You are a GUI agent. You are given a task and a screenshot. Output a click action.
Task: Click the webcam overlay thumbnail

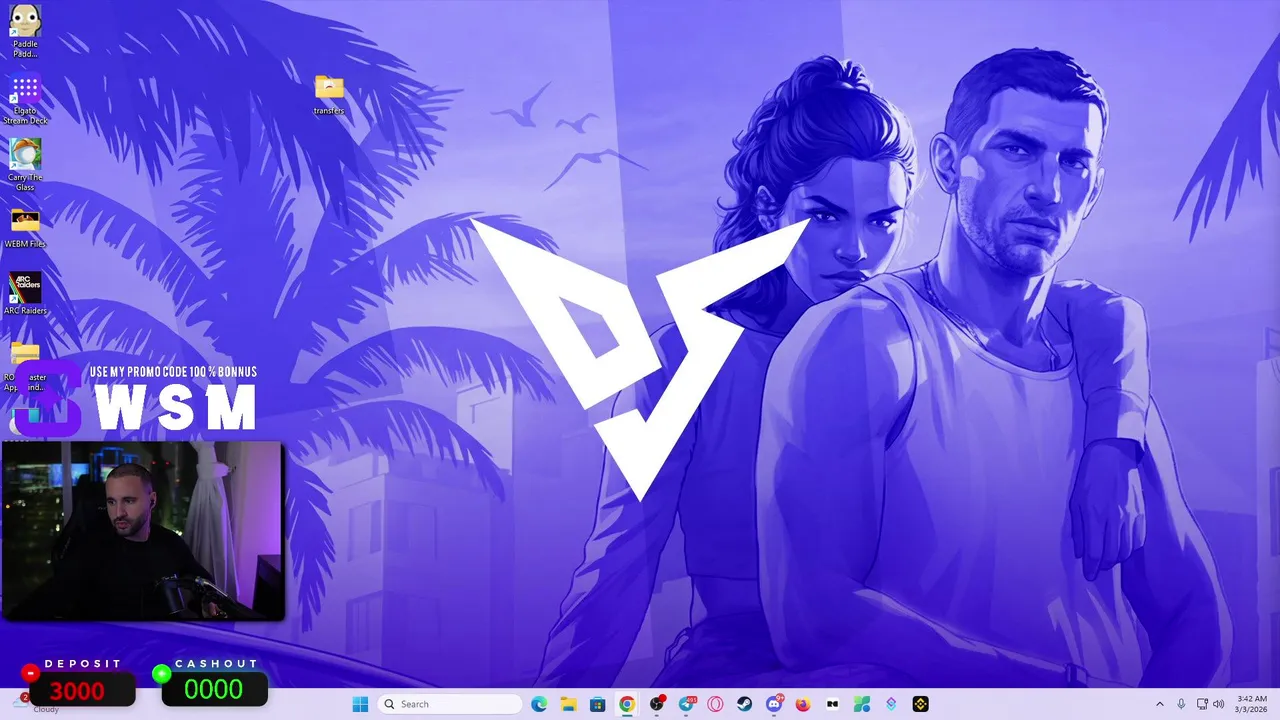point(143,531)
